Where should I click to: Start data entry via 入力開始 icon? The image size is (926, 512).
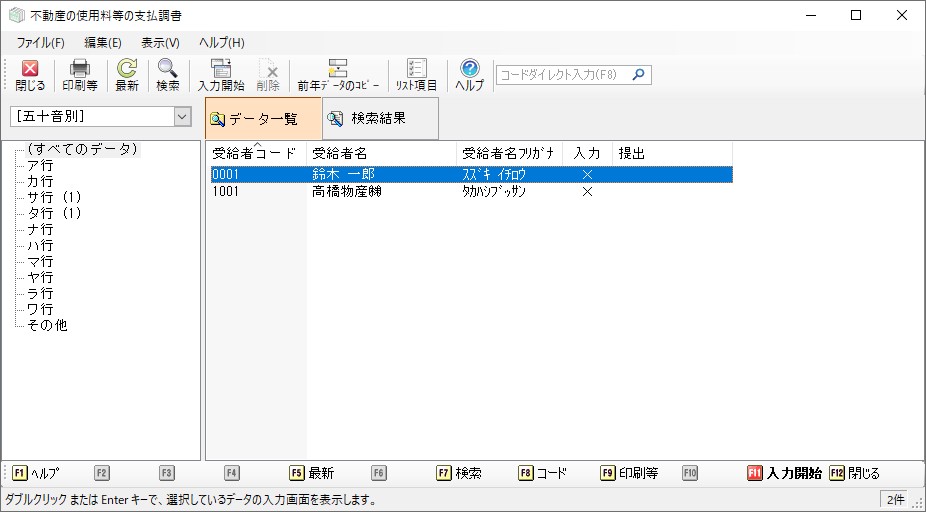[x=221, y=75]
